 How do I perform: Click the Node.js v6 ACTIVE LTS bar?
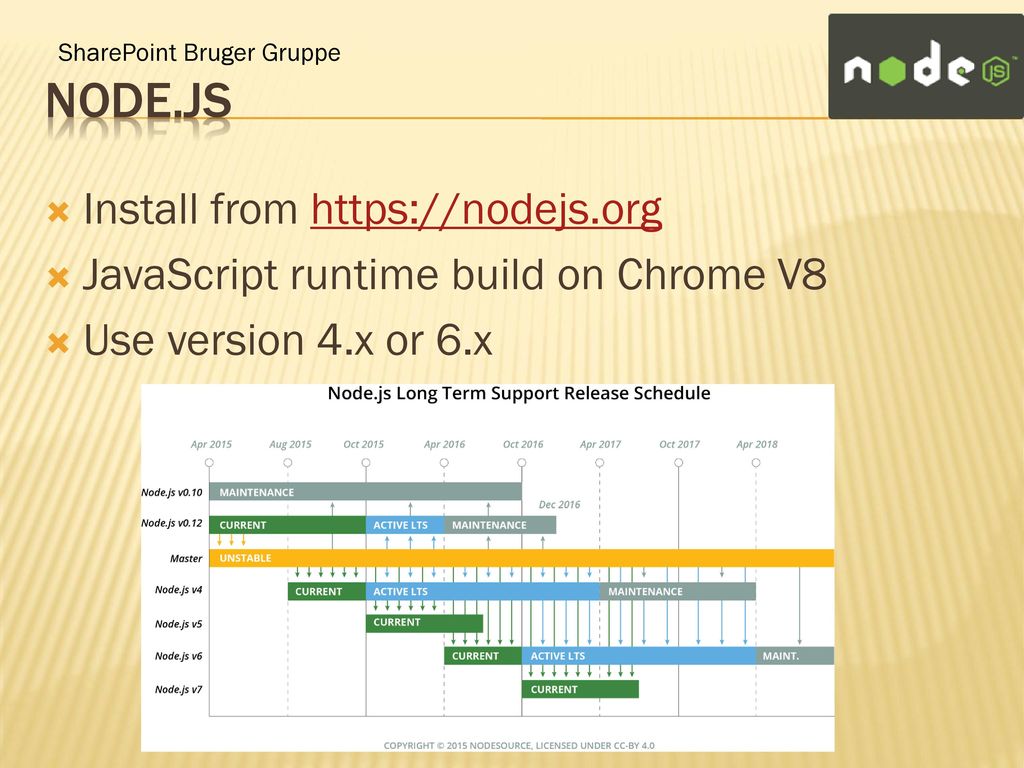[639, 656]
